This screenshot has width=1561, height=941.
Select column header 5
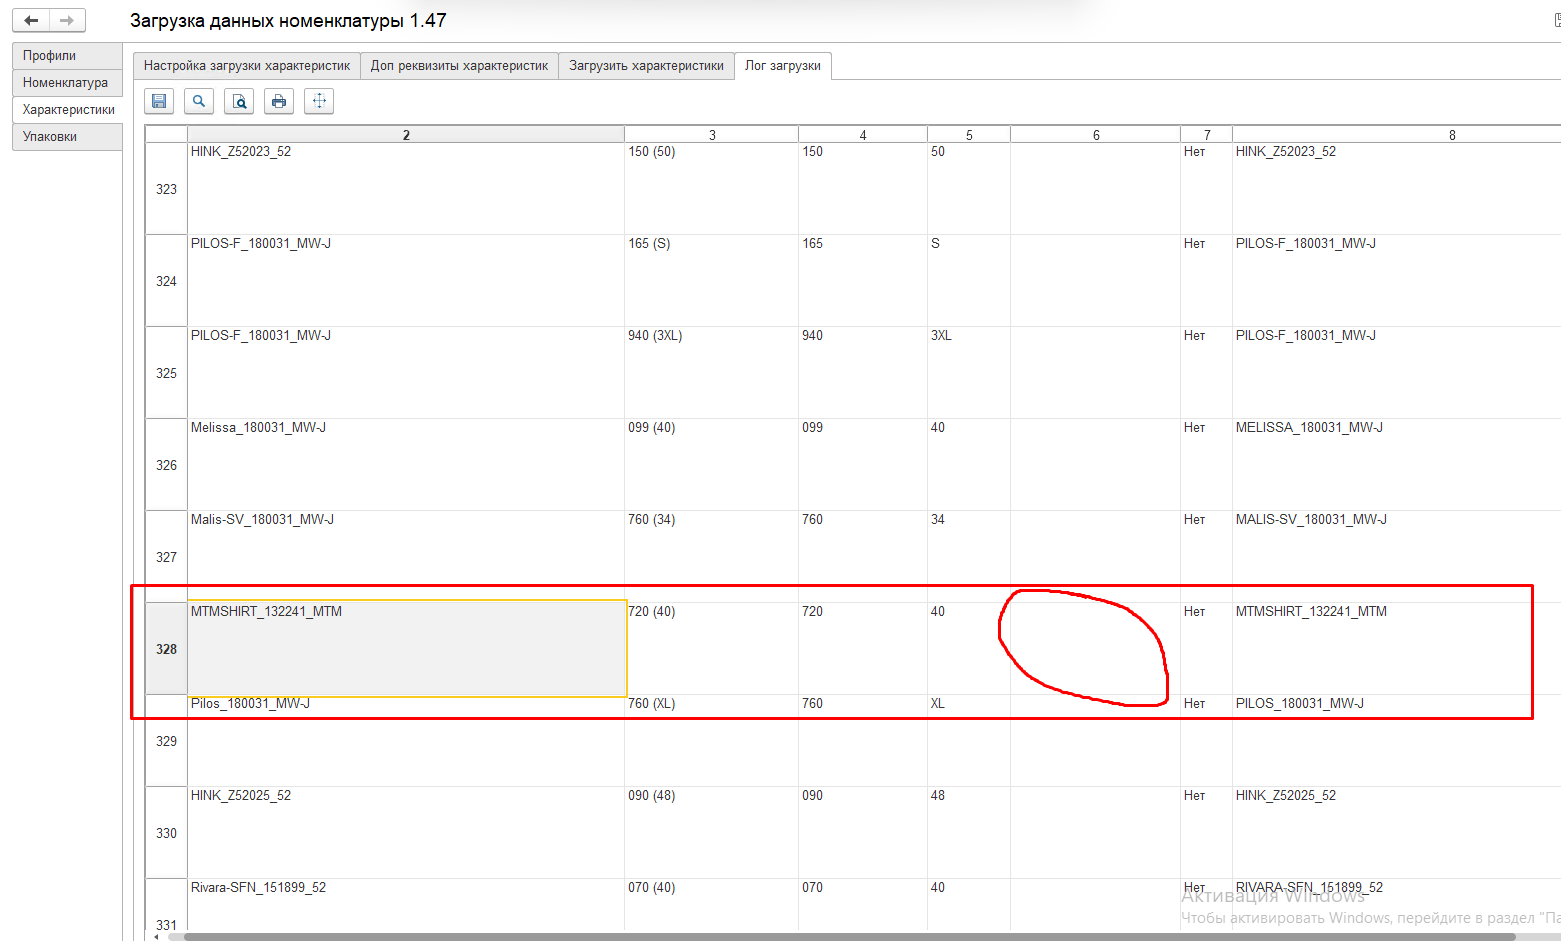969,135
